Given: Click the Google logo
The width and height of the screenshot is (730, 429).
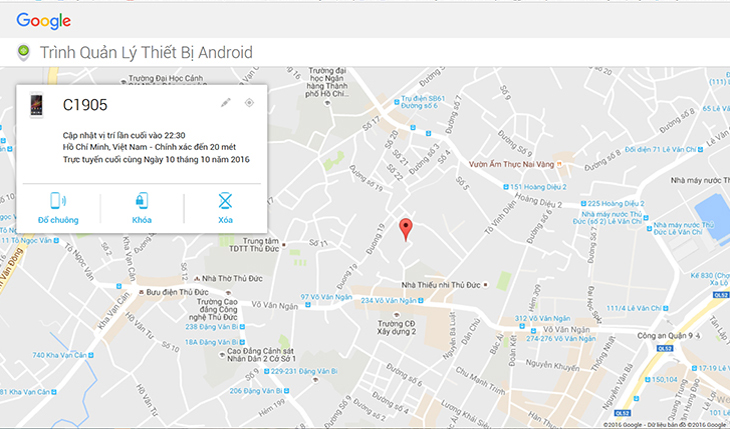Looking at the screenshot, I should 44,20.
